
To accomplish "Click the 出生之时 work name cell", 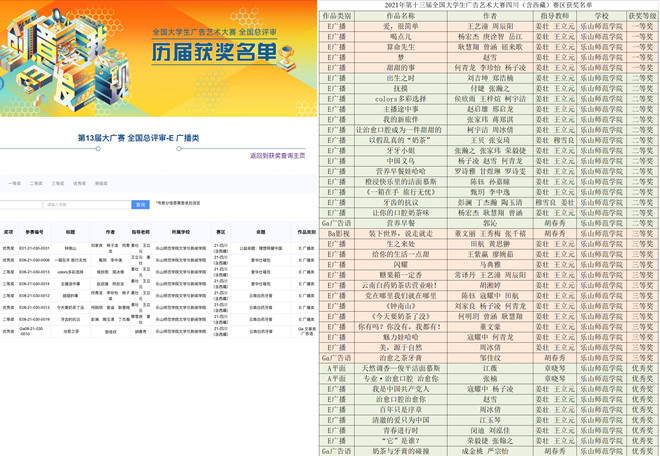I will [401, 78].
